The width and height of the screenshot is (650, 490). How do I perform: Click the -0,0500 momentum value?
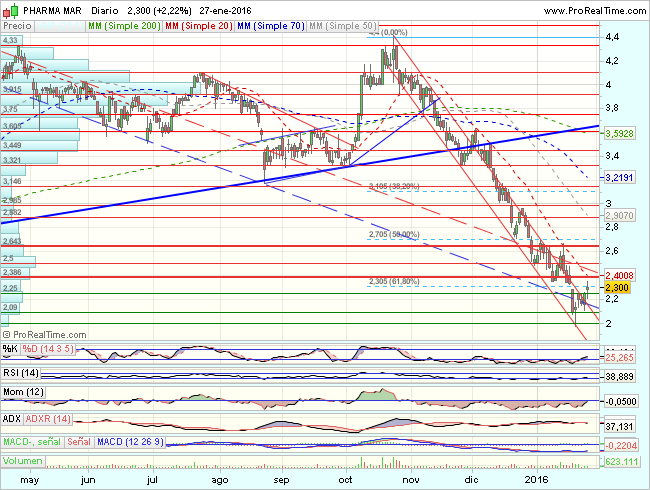pyautogui.click(x=621, y=402)
